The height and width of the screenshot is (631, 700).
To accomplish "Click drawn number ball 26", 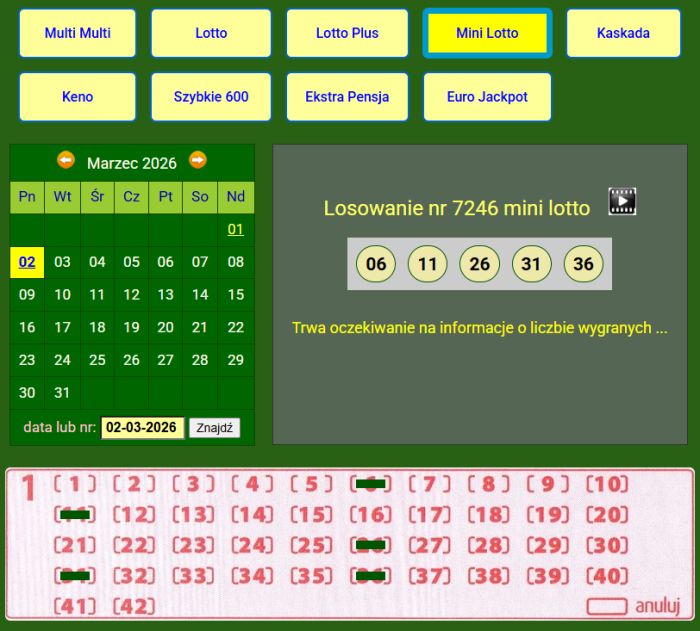I will click(480, 264).
